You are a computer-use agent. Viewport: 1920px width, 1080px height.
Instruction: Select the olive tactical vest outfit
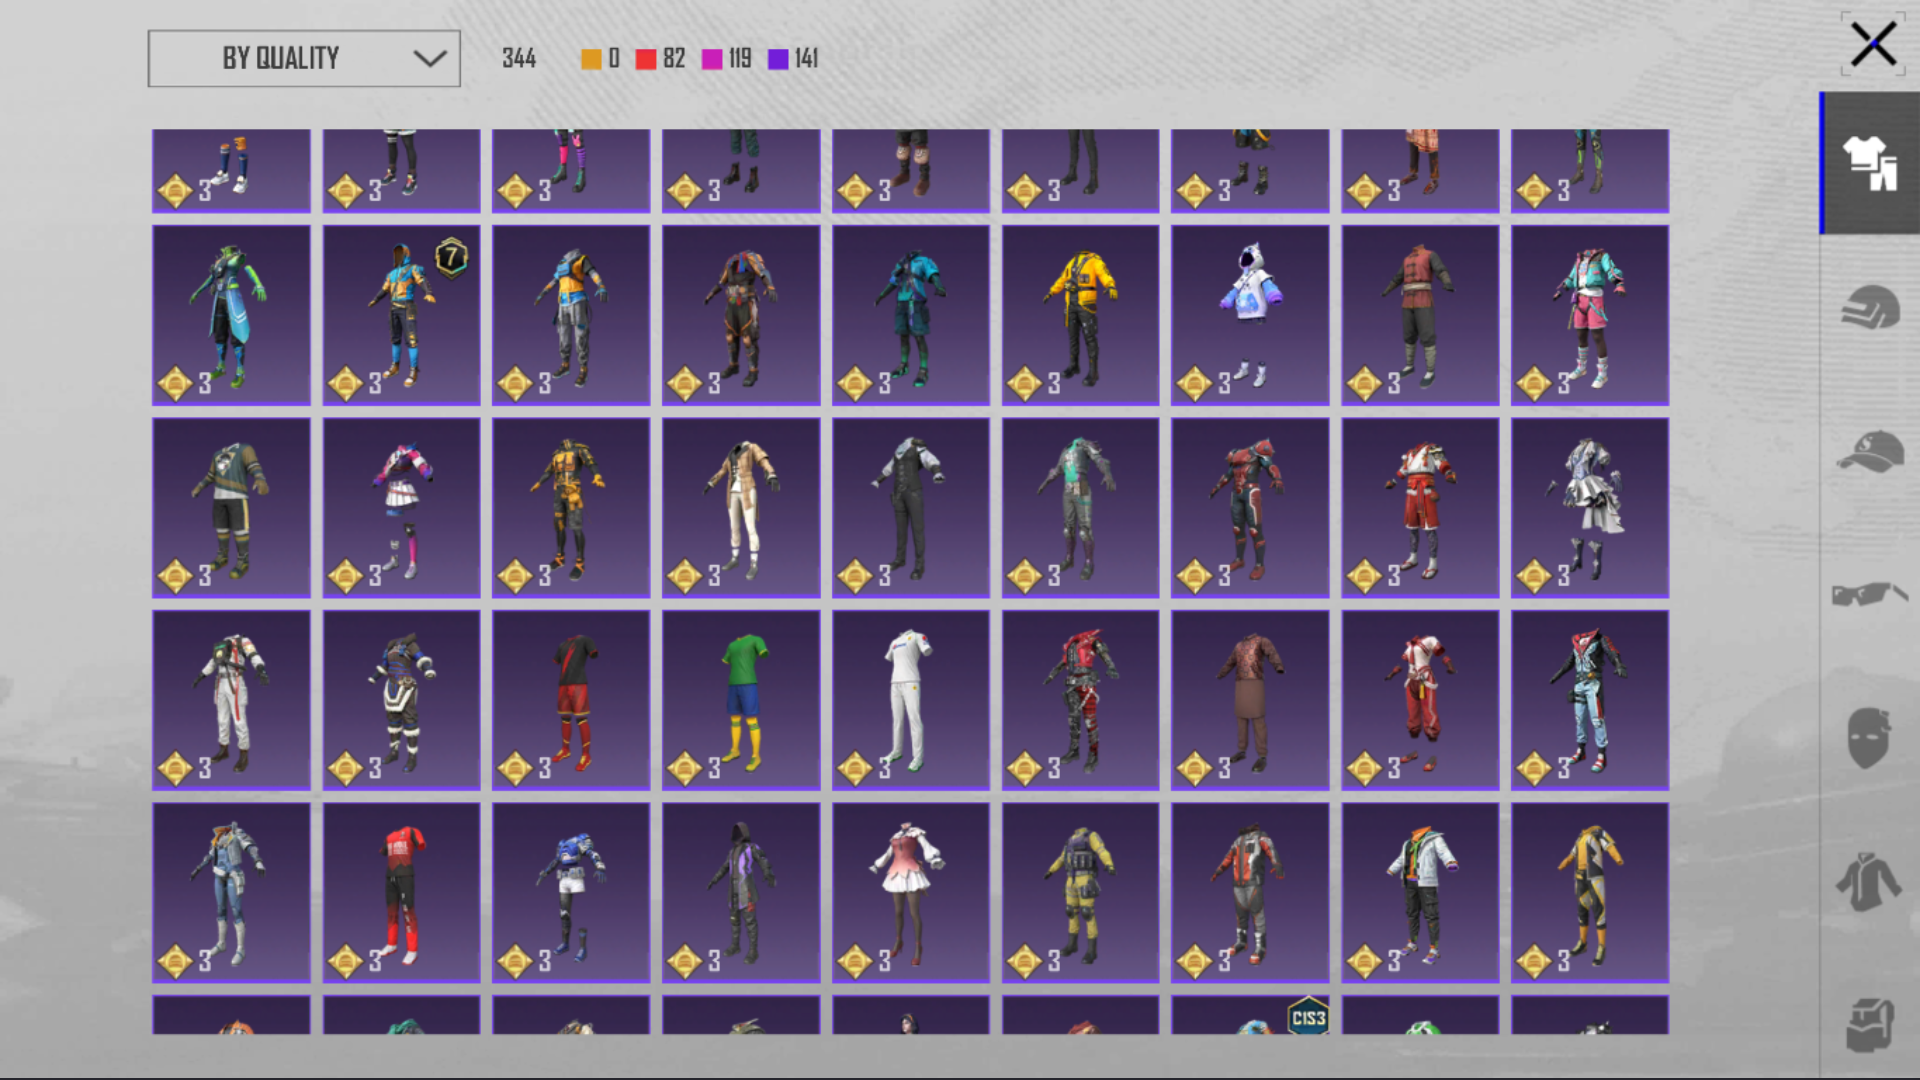pyautogui.click(x=1080, y=892)
